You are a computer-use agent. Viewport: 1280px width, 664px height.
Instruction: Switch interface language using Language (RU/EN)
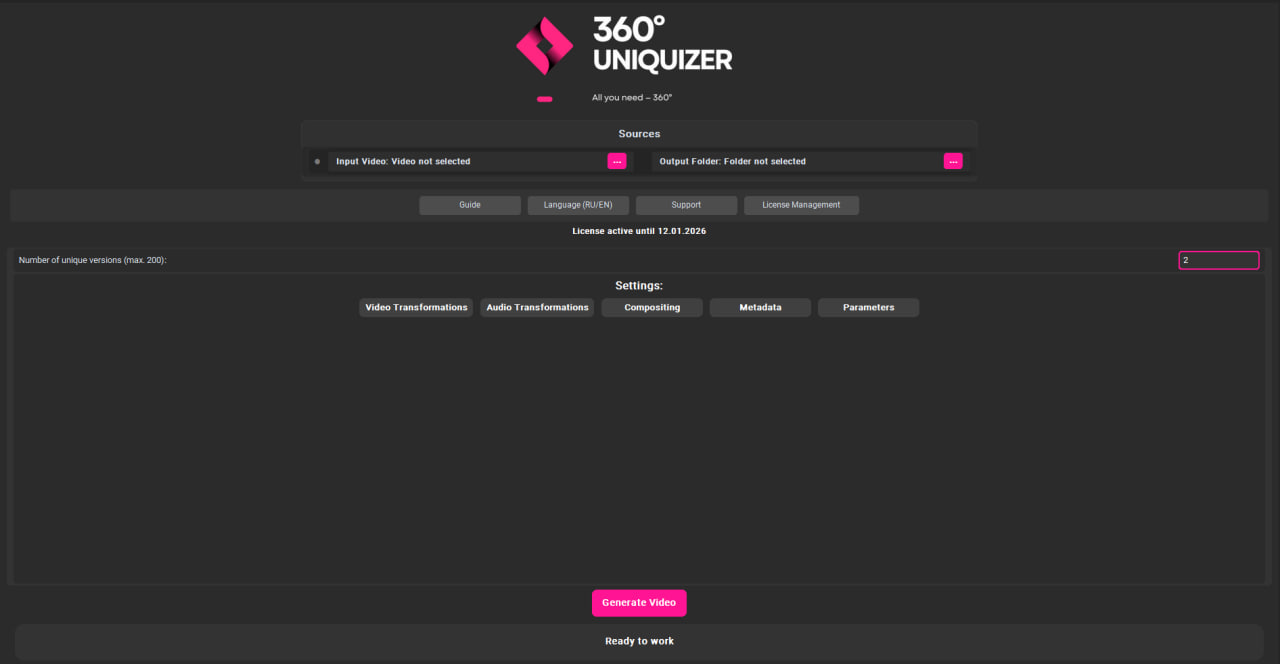tap(578, 204)
